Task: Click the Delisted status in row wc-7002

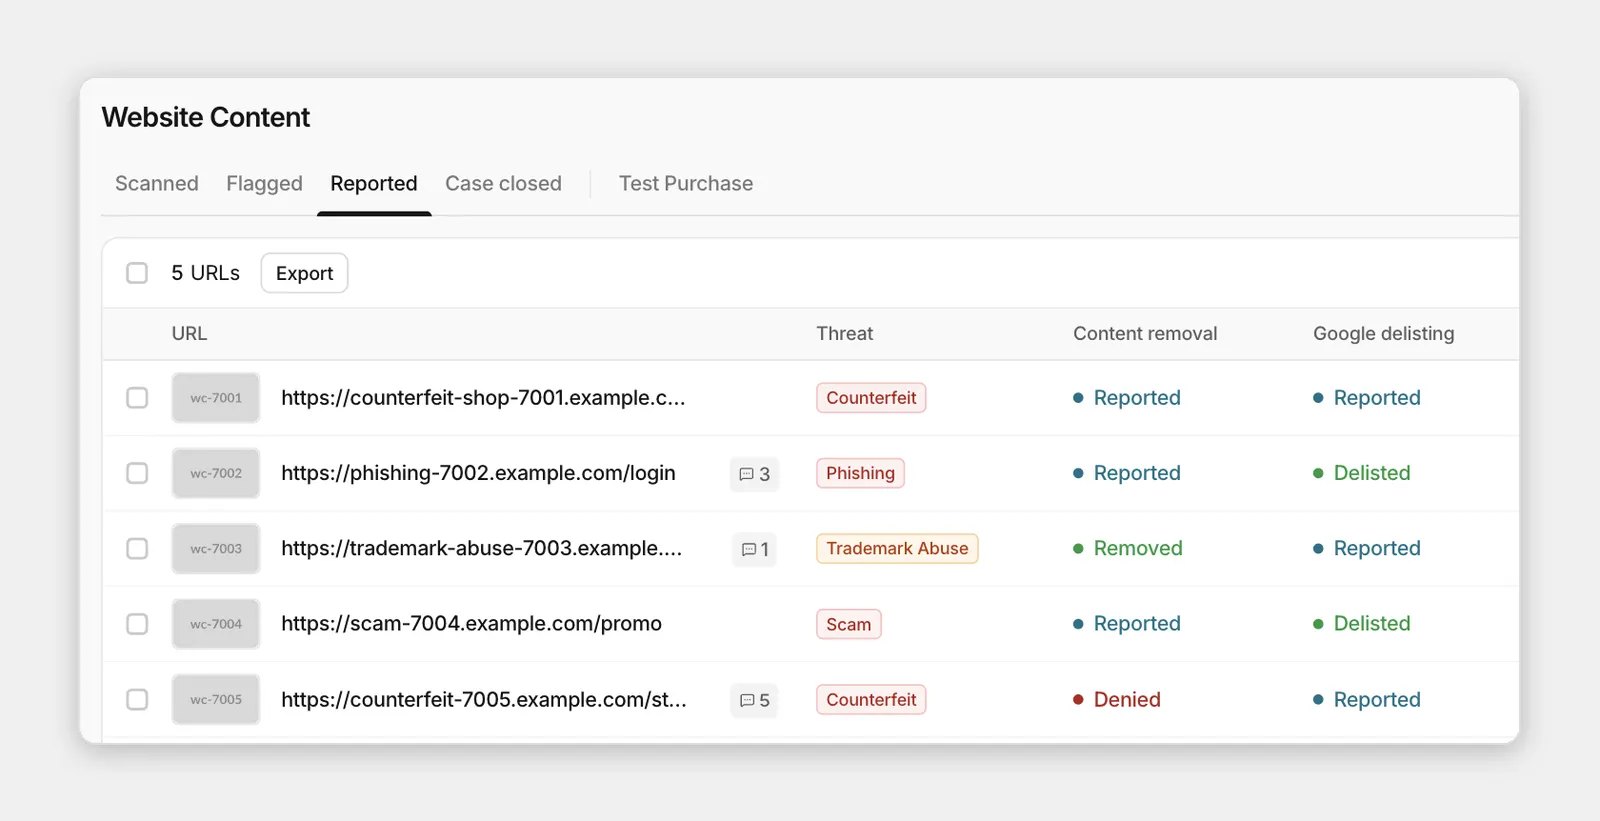Action: click(1362, 473)
